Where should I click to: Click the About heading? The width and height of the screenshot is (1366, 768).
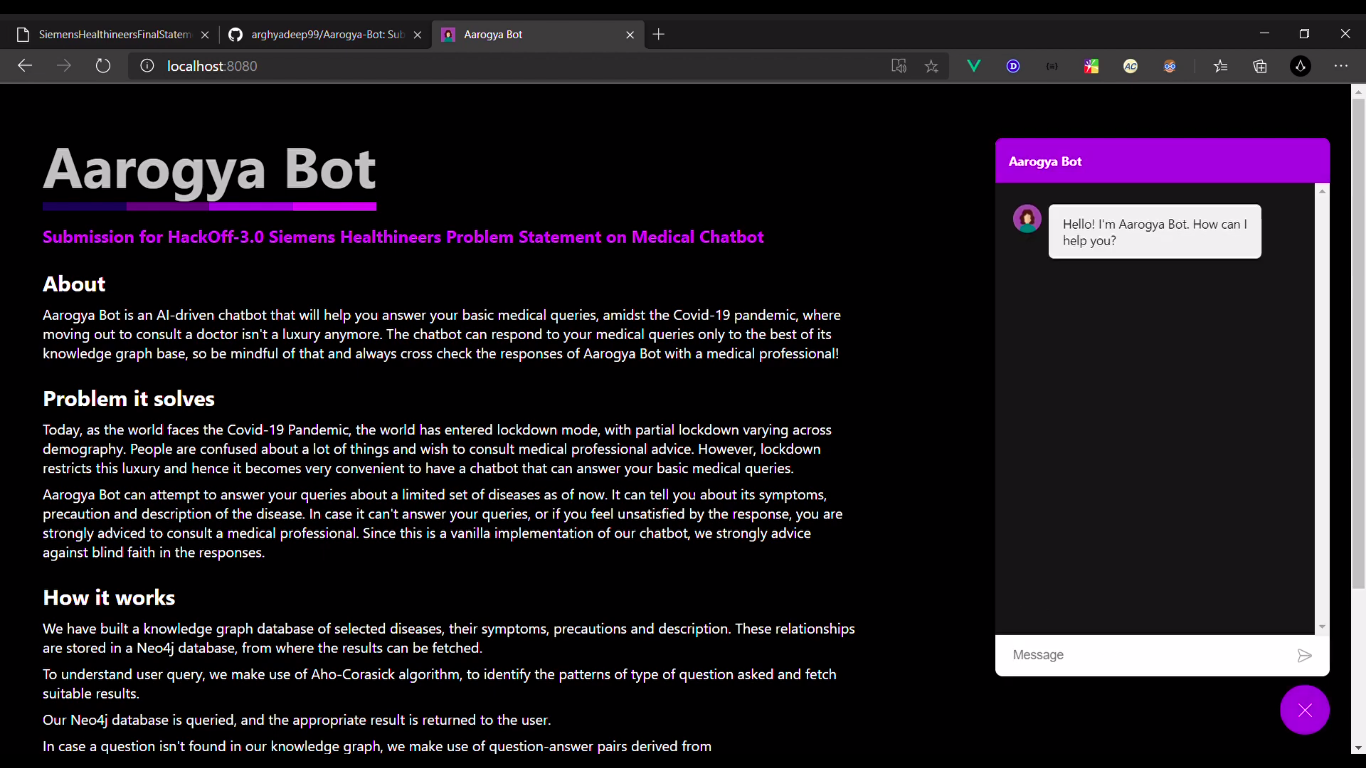[74, 284]
